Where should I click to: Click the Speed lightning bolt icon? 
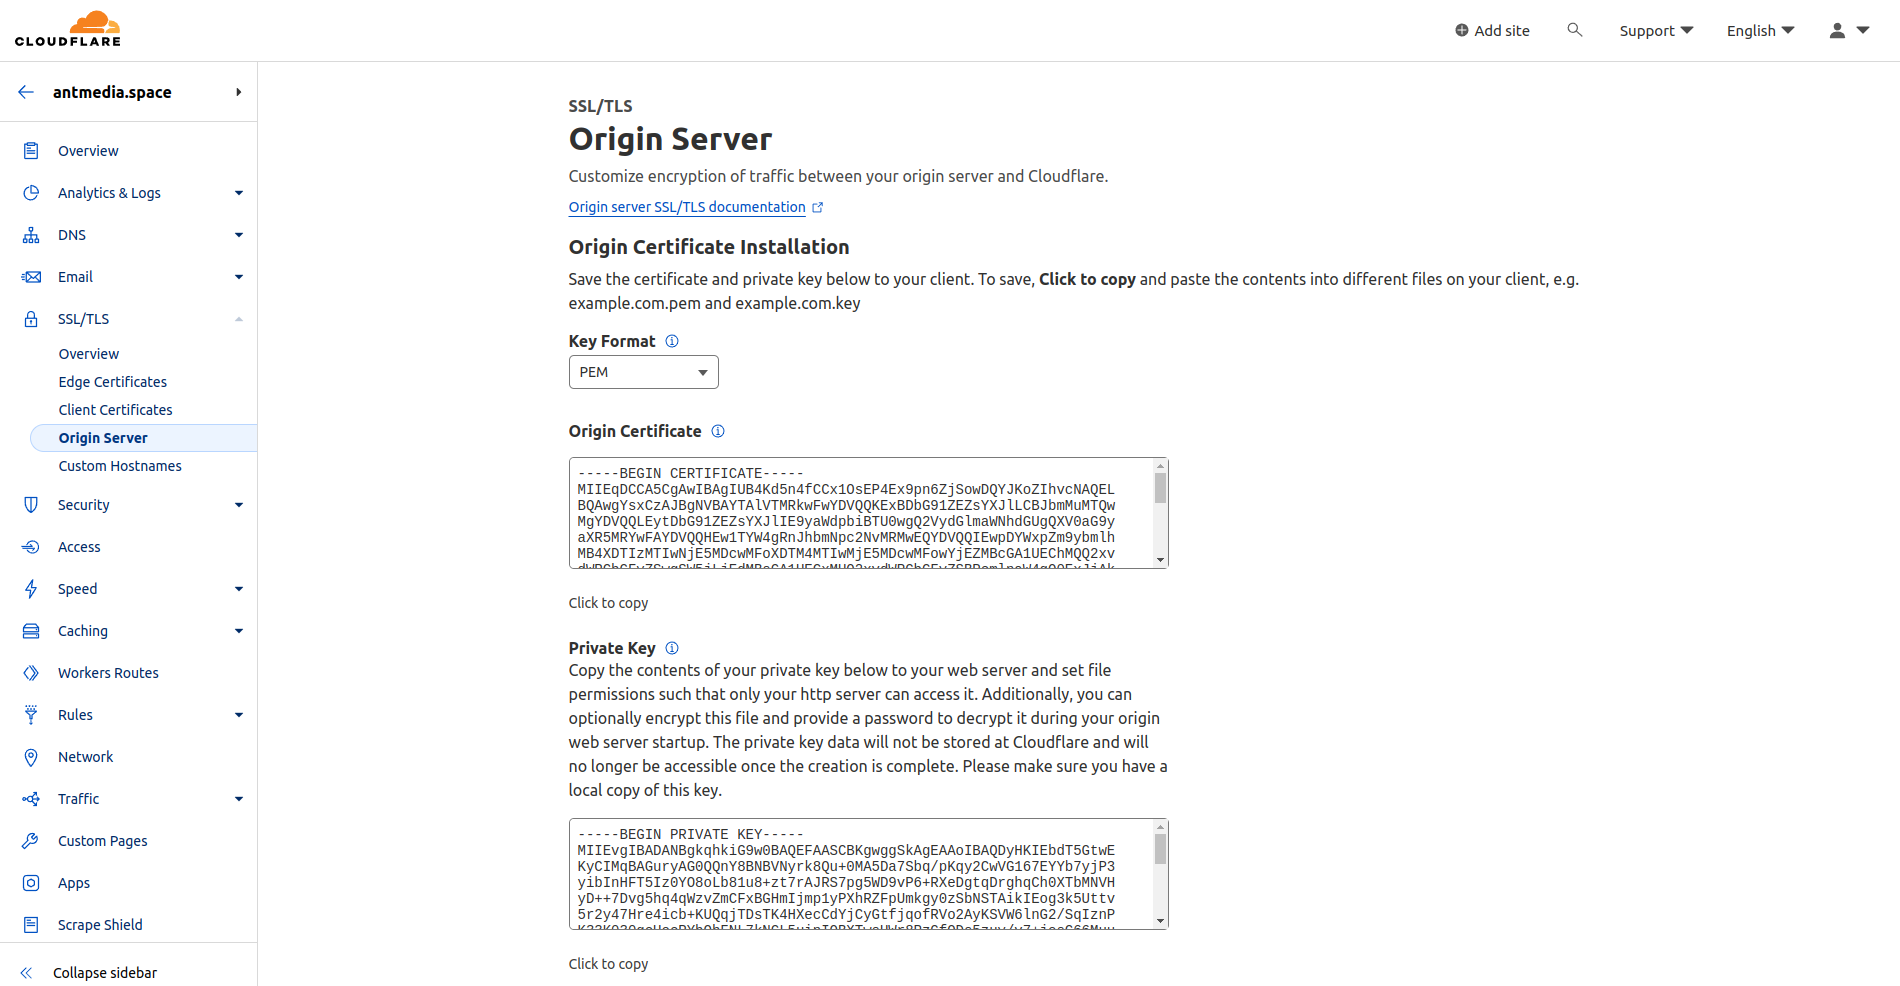(x=31, y=589)
